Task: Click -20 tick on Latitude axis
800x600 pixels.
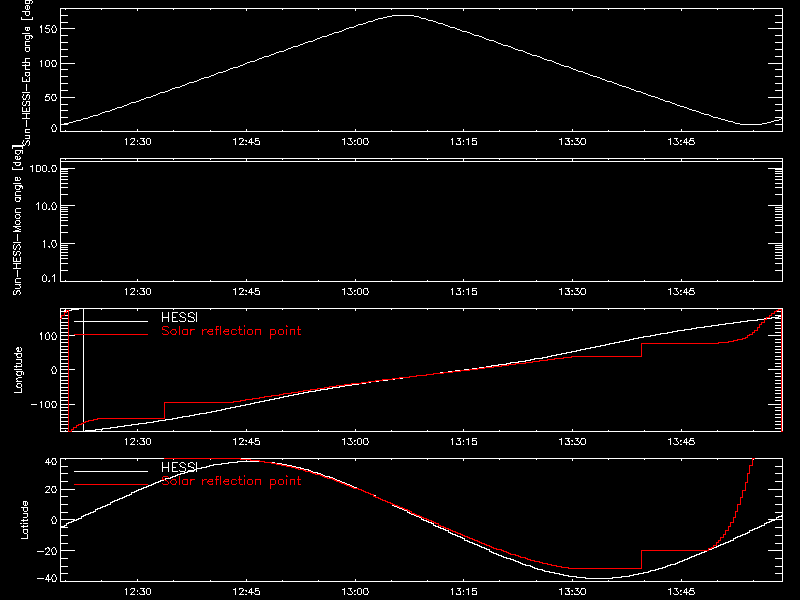Action: point(47,551)
